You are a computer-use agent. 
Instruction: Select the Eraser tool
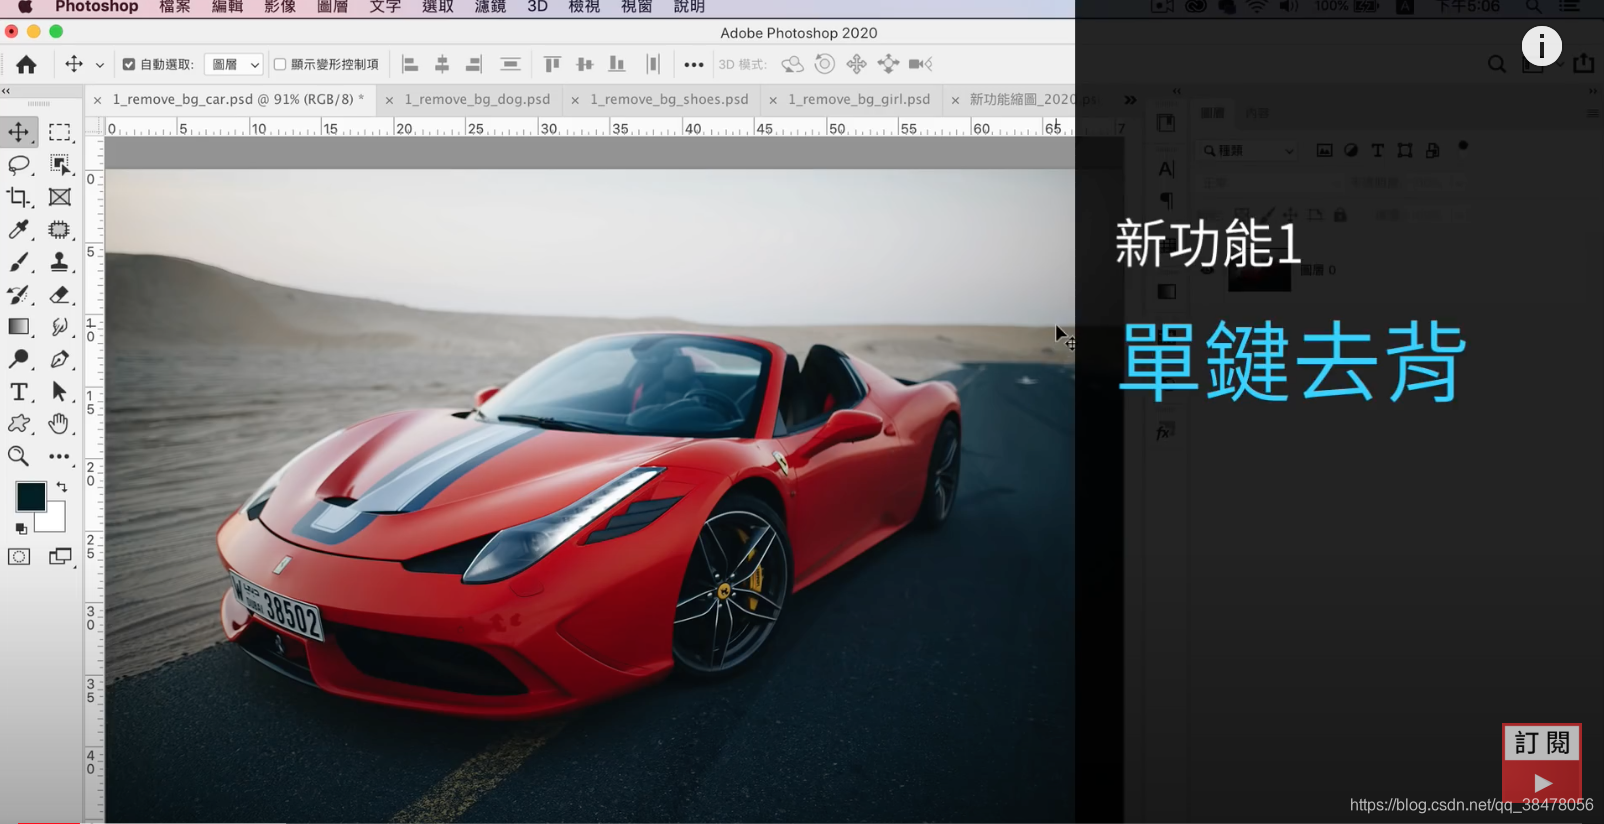[60, 294]
